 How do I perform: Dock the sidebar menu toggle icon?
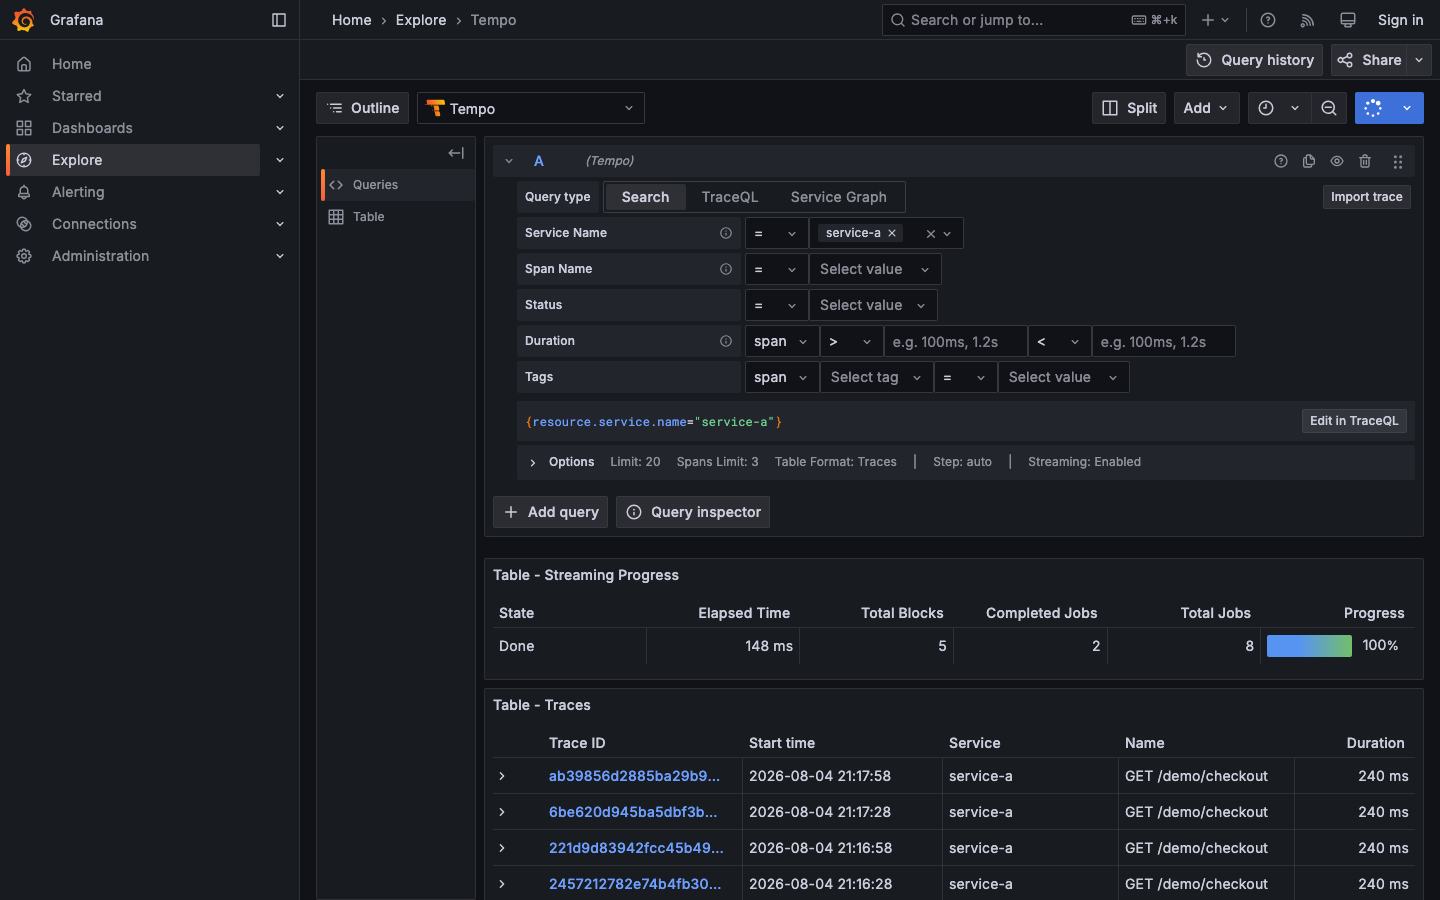pos(279,20)
